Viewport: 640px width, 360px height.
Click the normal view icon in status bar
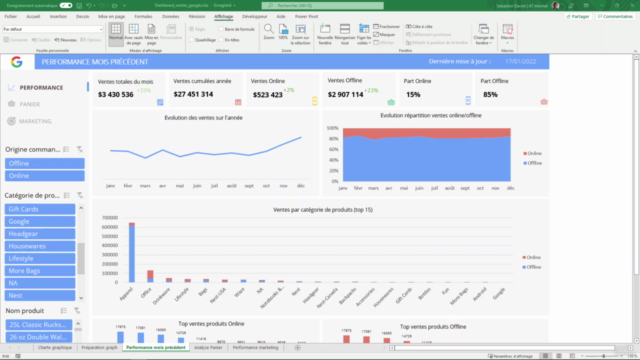(x=545, y=356)
